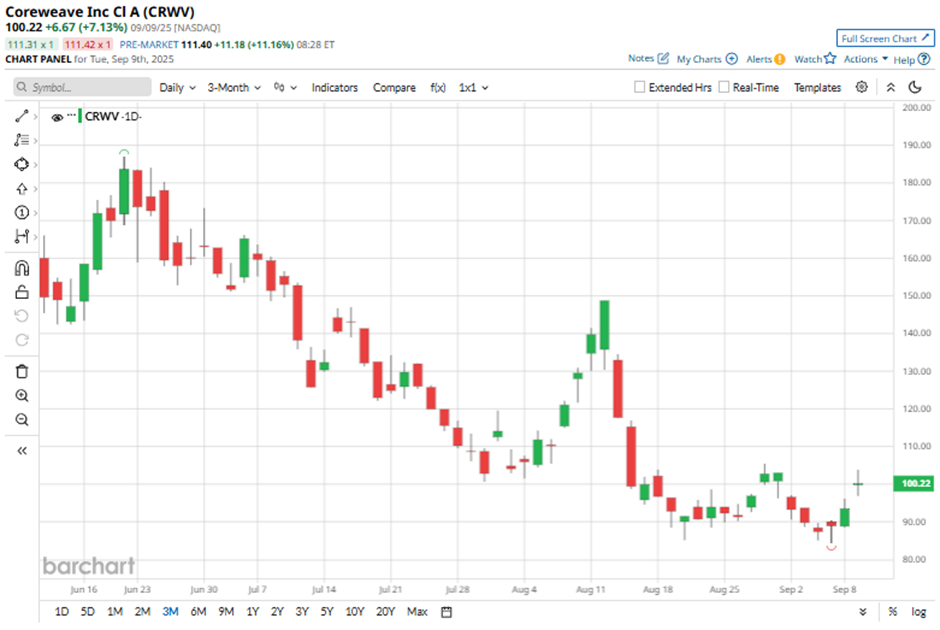Select the 2M range tab
The image size is (940, 630).
(x=142, y=611)
